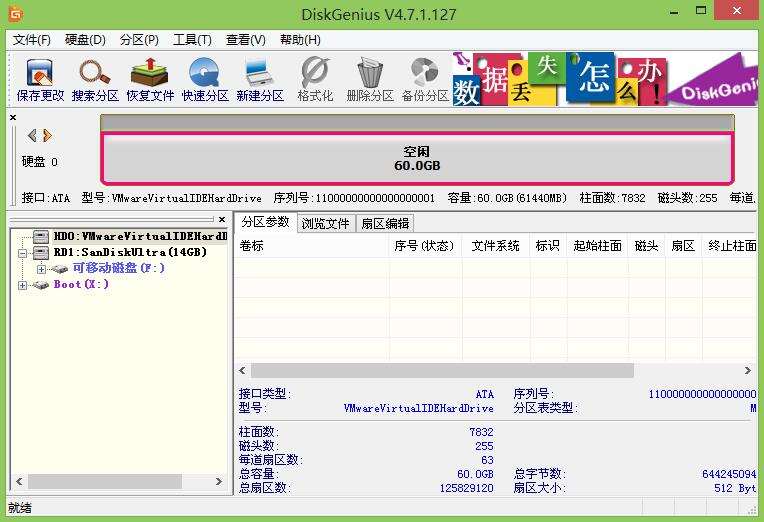Launch Recover Files (恢复文件) tool
The width and height of the screenshot is (764, 522).
tap(150, 79)
